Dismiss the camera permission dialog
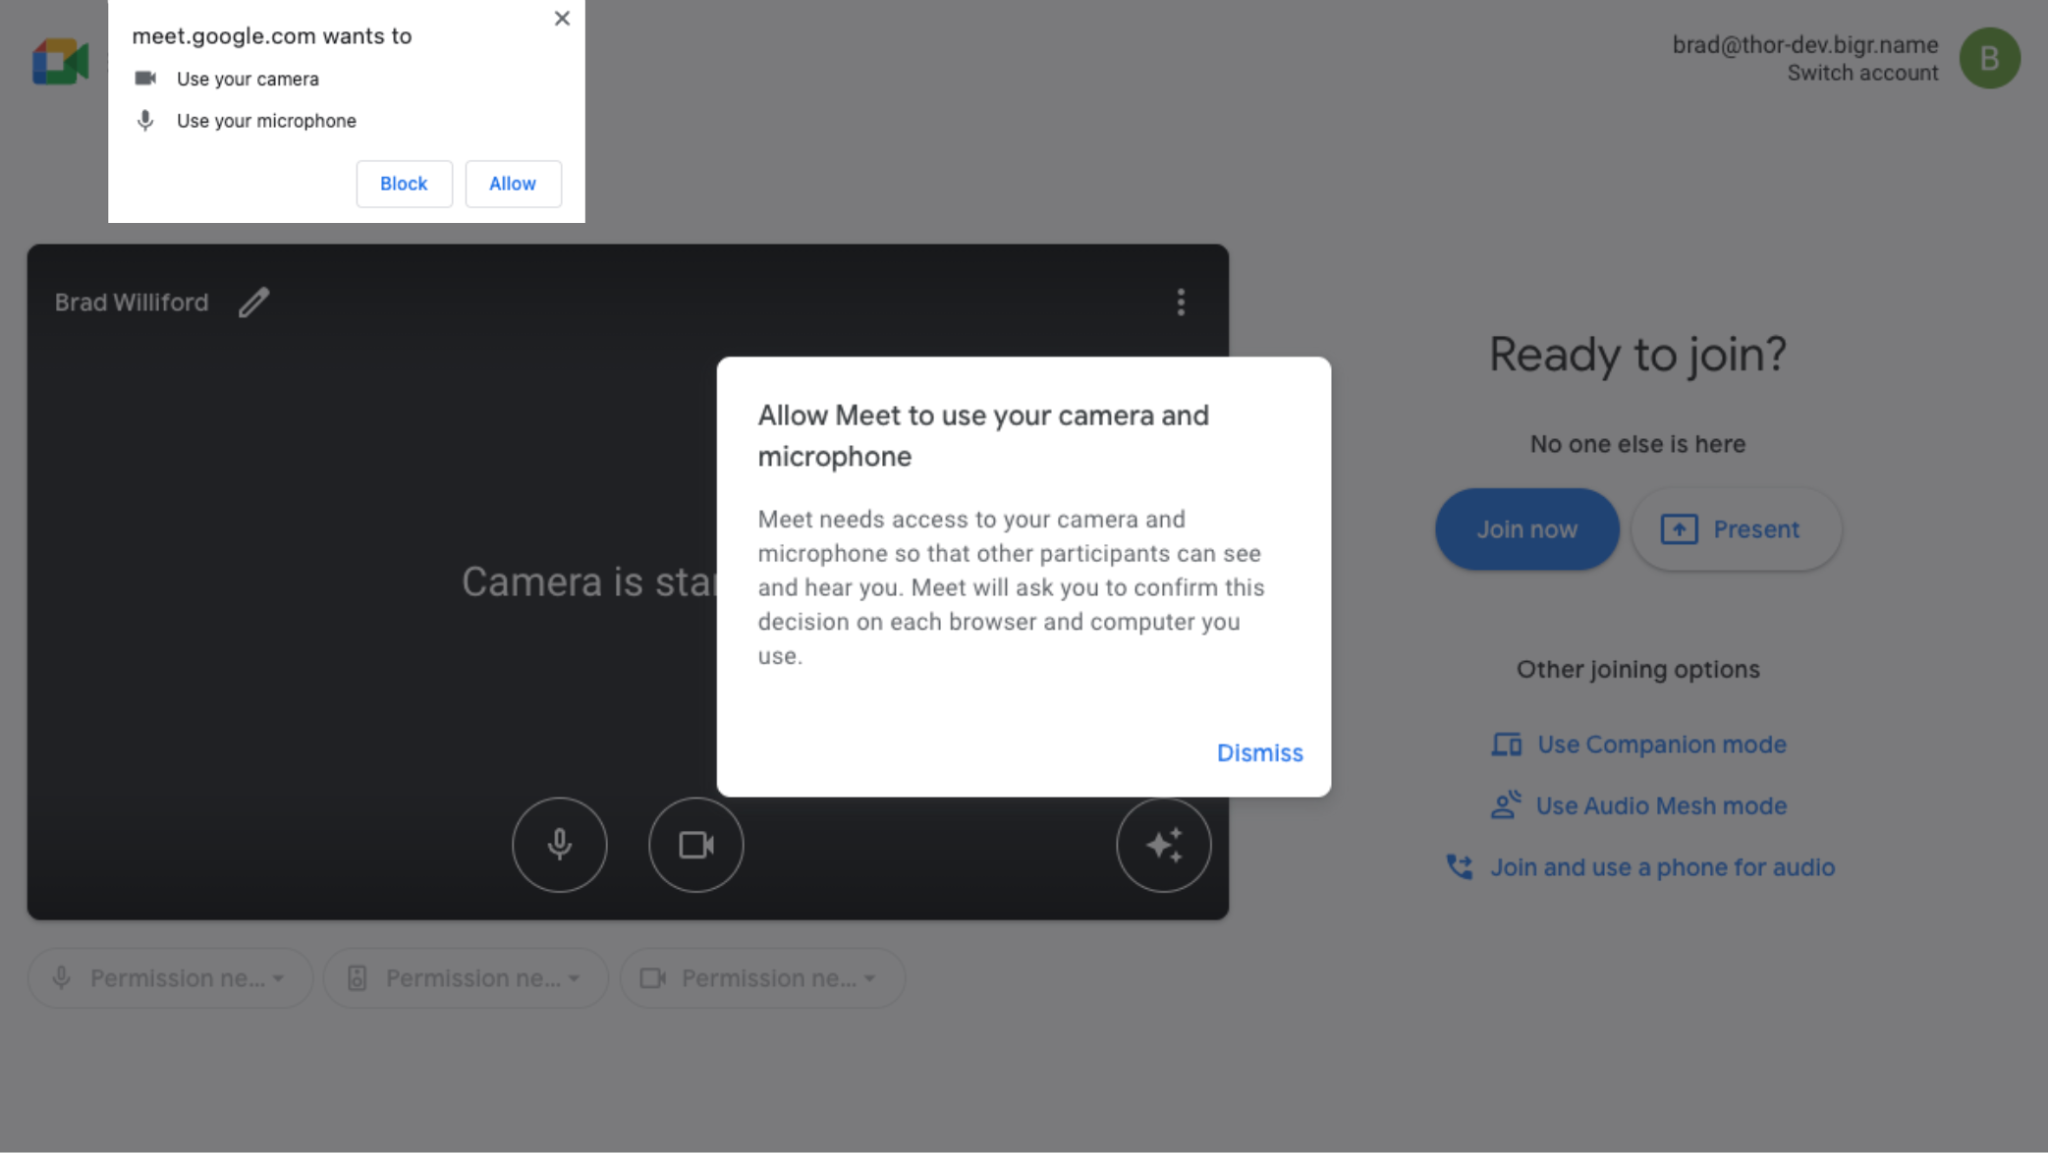Image resolution: width=2048 pixels, height=1153 pixels. coord(1260,752)
